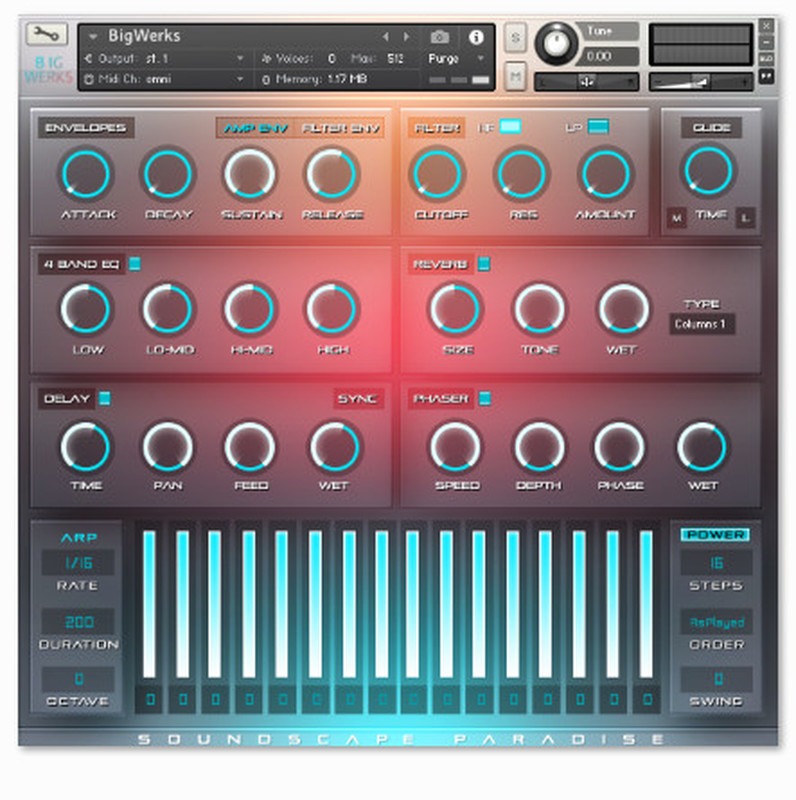Click the Phaser Depth knob

[x=539, y=447]
